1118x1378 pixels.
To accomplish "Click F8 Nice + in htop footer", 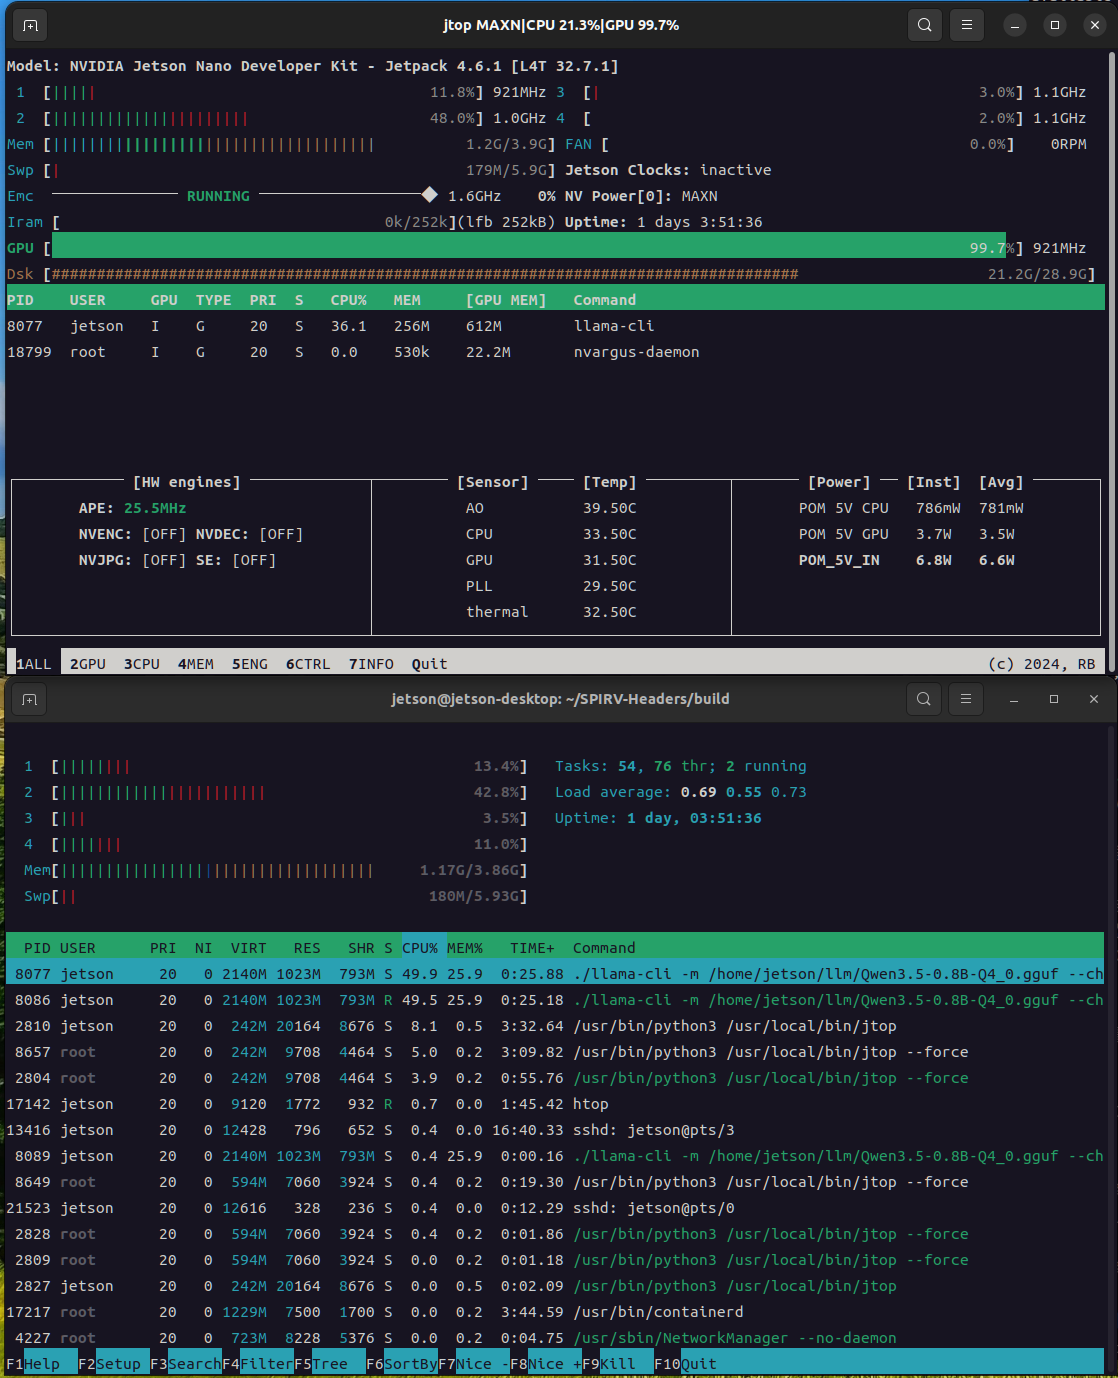I will 546,1364.
